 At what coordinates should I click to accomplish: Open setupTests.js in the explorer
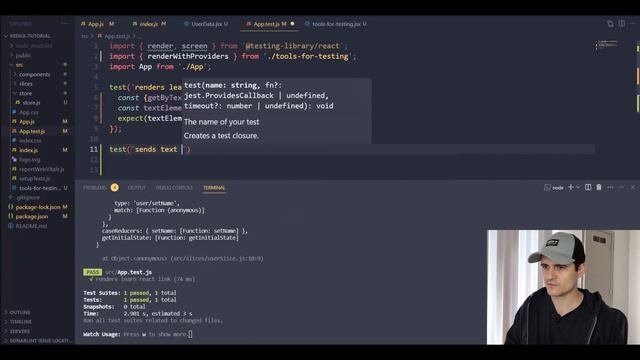click(34, 178)
